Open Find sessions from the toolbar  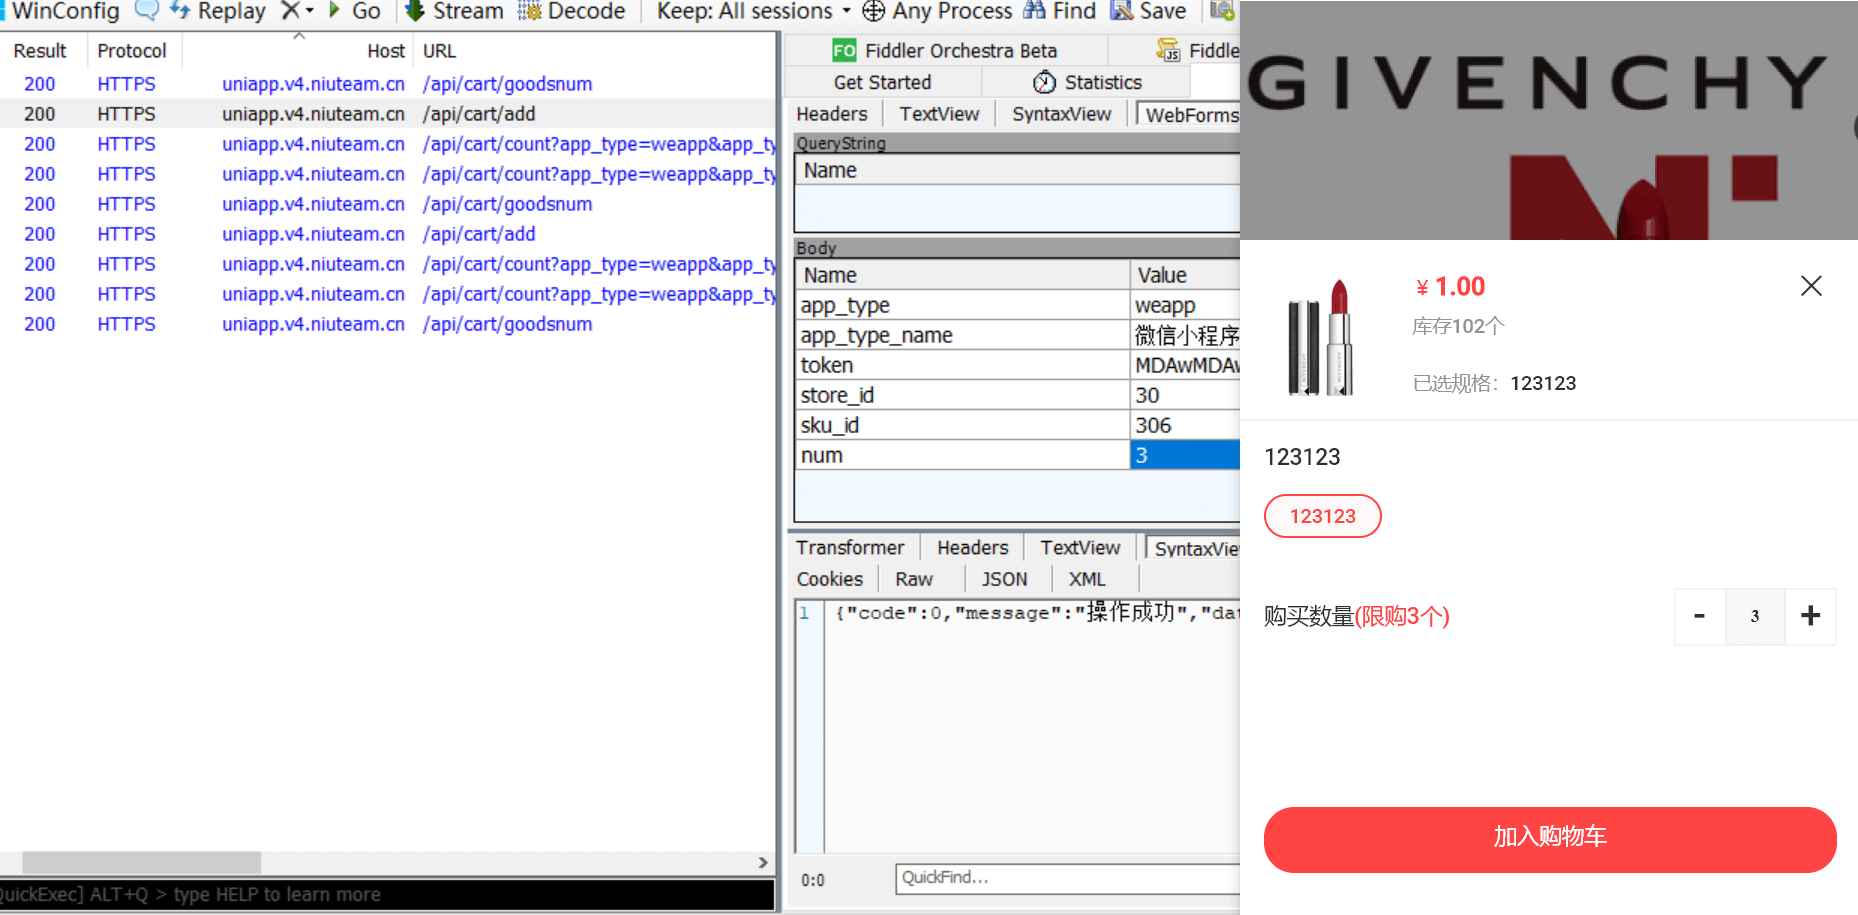(1060, 11)
